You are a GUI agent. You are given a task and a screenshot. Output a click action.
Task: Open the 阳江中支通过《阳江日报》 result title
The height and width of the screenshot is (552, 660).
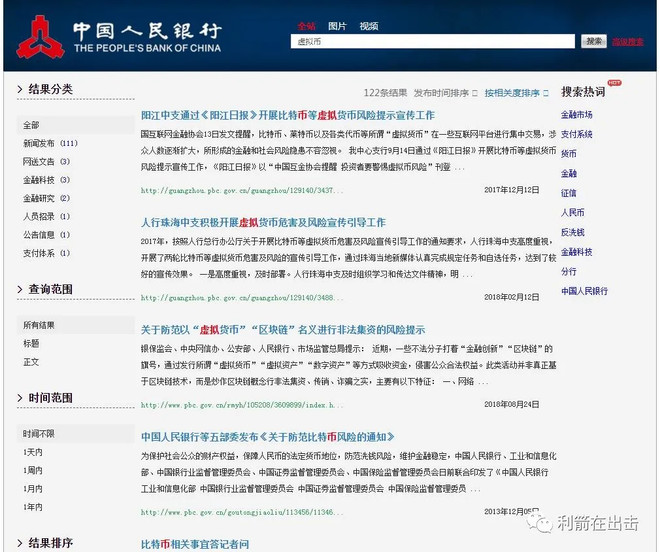pyautogui.click(x=287, y=115)
